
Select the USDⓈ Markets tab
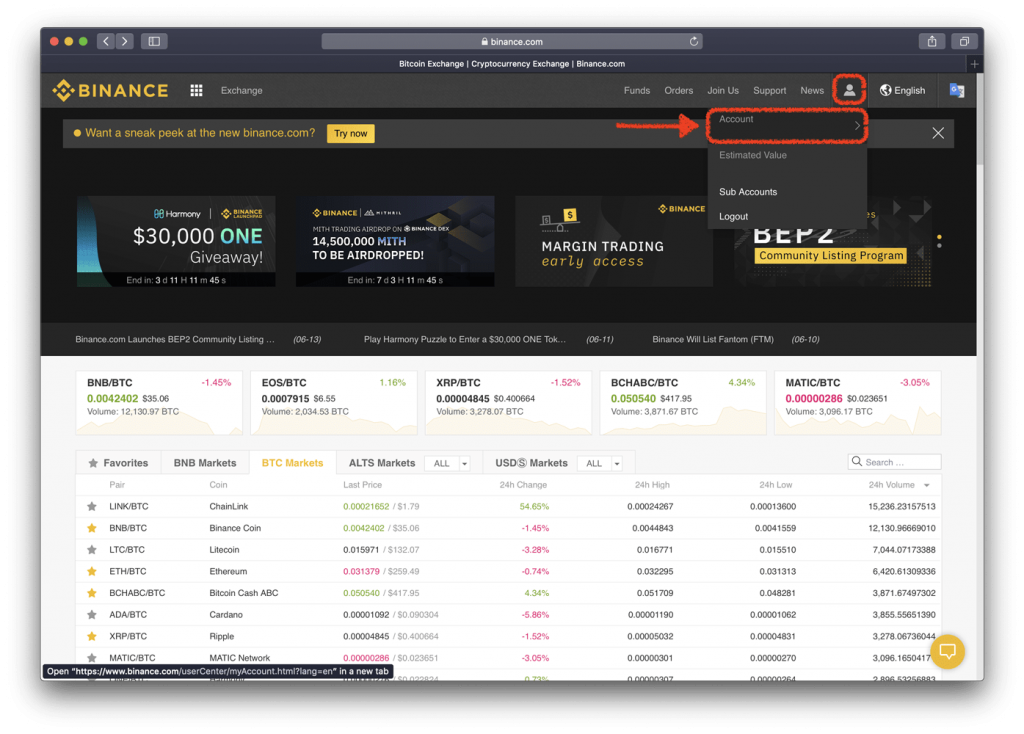[x=531, y=463]
